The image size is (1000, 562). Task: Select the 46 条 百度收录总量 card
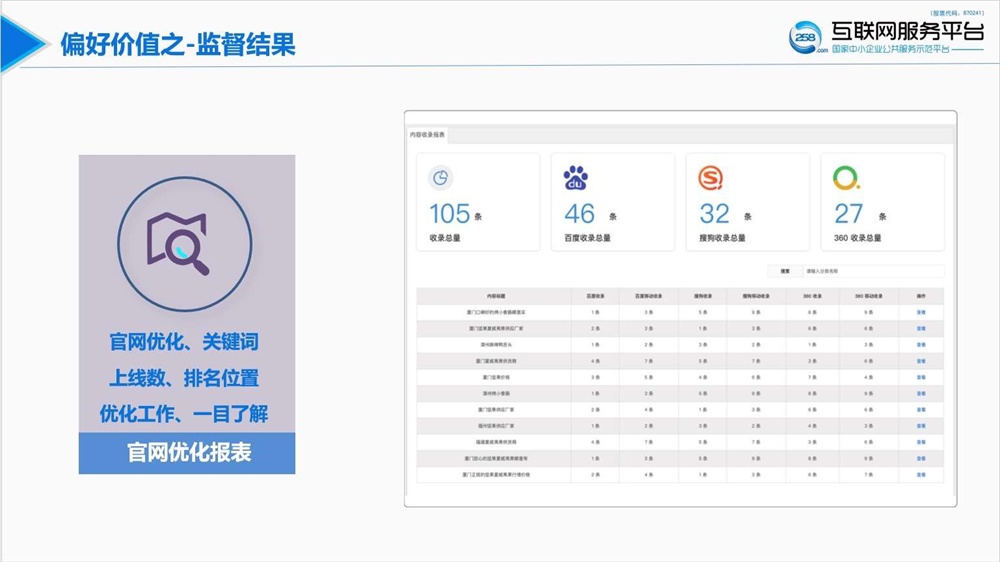coord(612,202)
